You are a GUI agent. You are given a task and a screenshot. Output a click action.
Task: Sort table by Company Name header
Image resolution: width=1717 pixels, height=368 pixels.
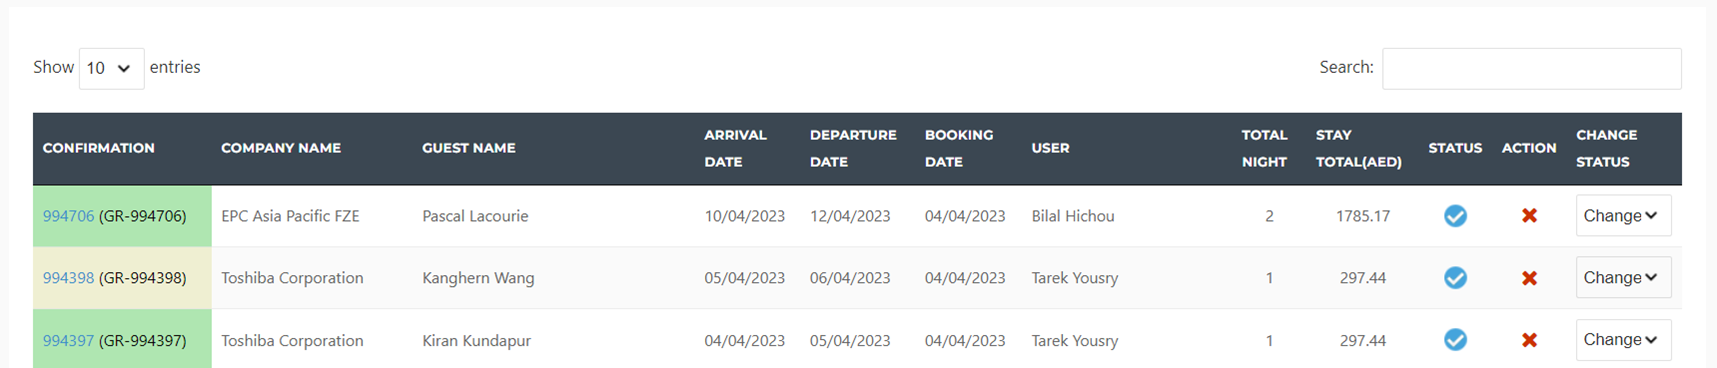pos(281,148)
